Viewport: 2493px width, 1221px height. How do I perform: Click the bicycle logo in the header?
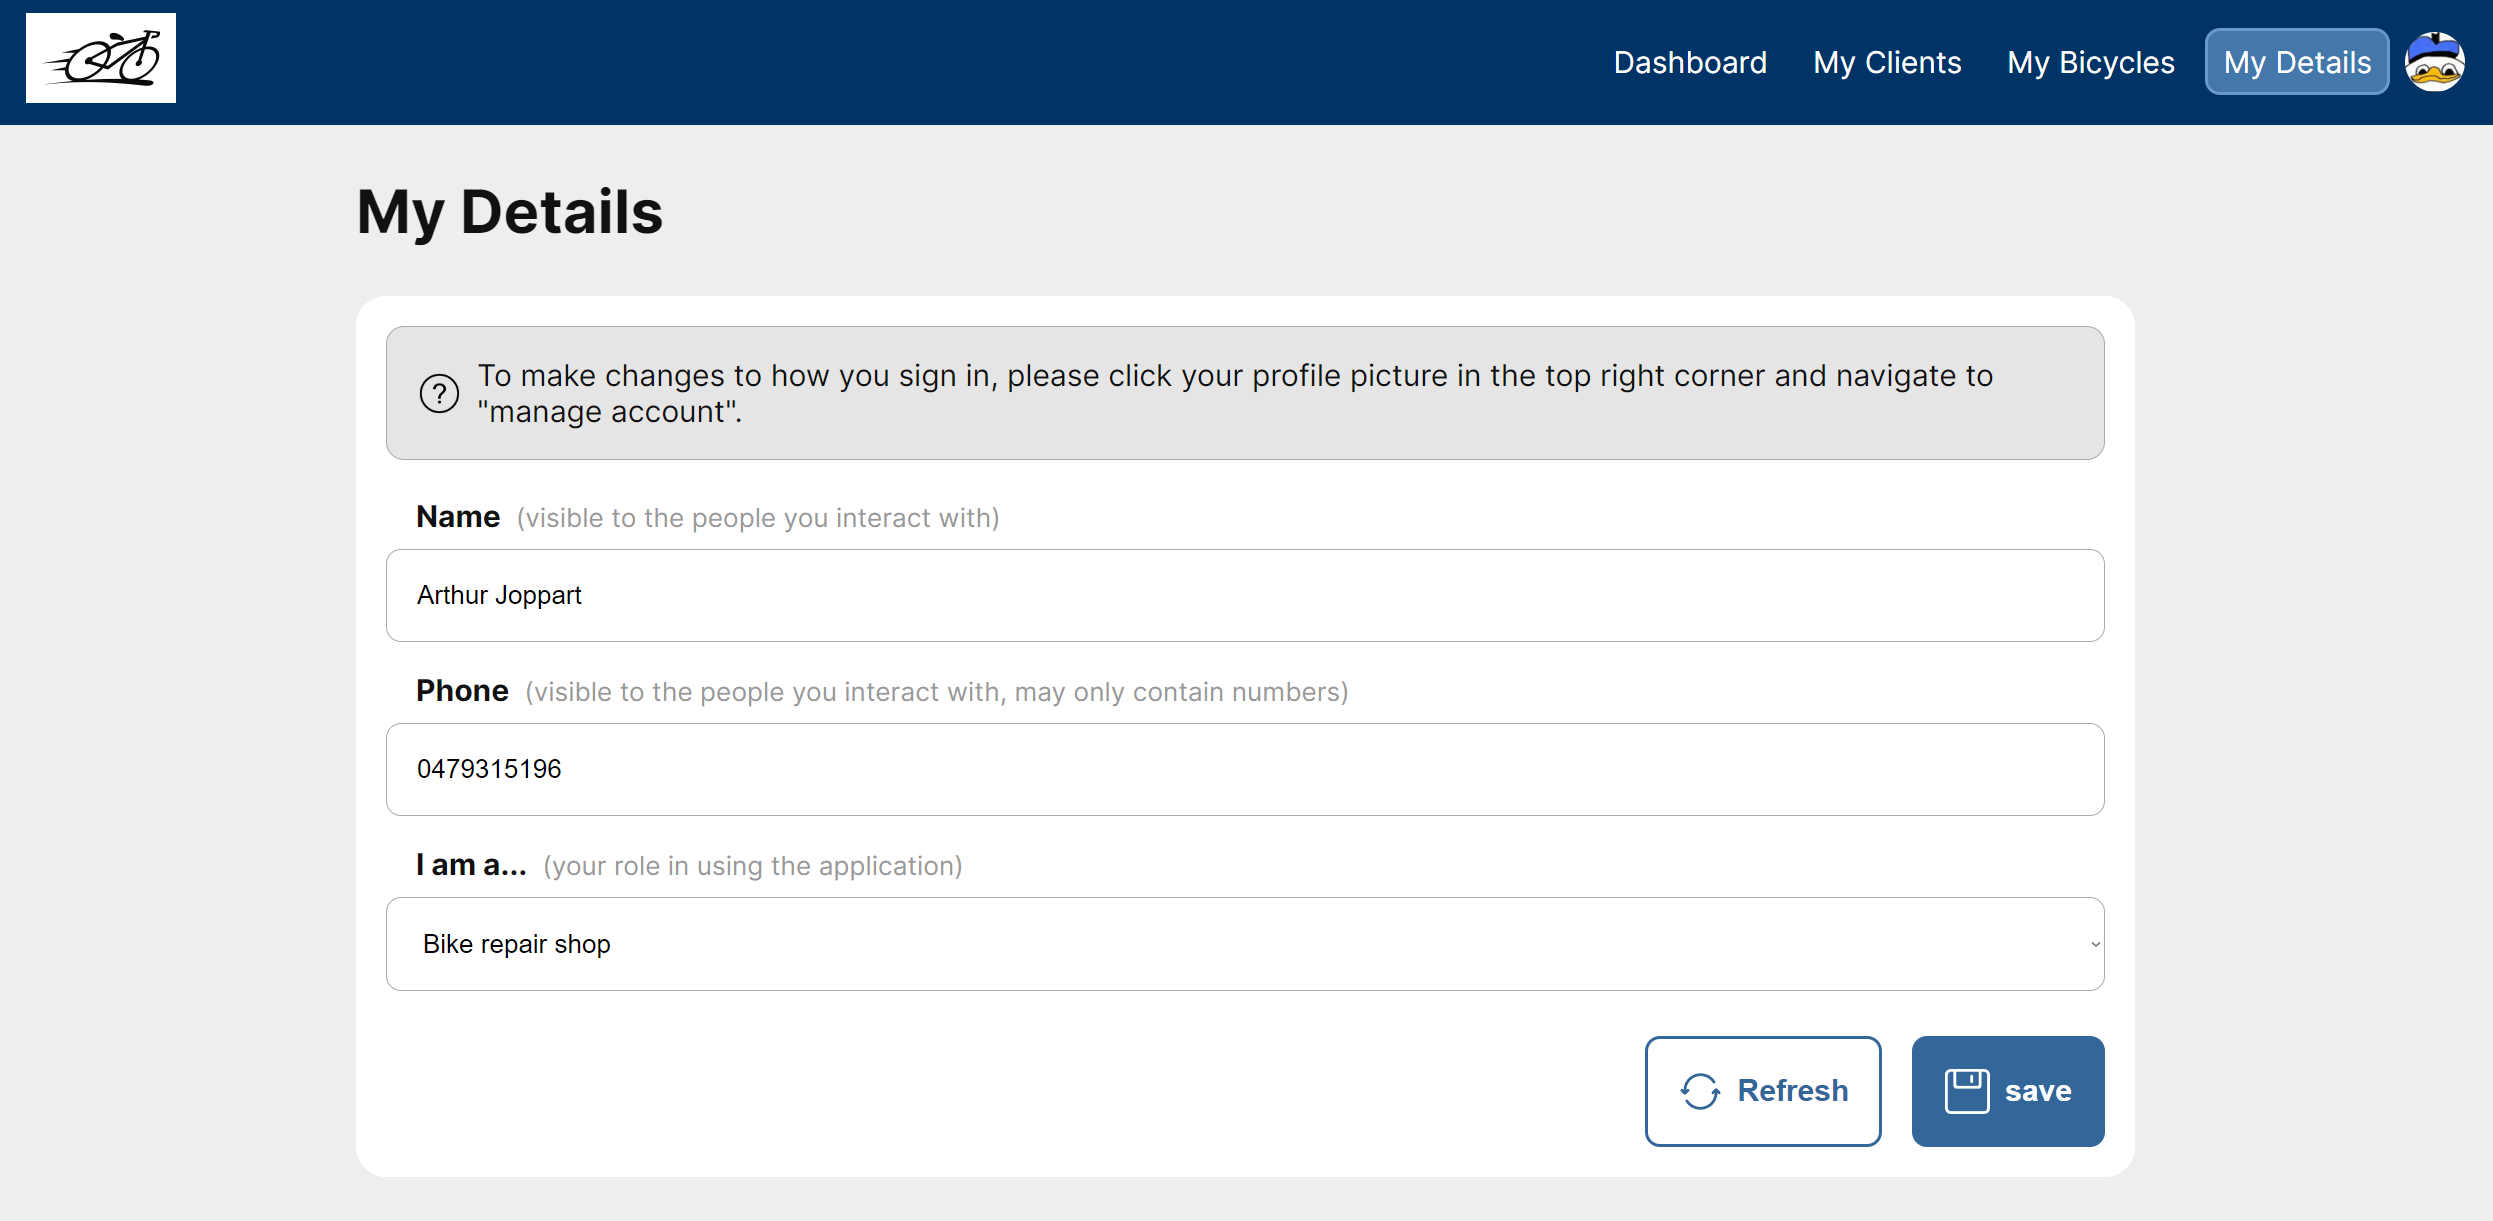101,58
